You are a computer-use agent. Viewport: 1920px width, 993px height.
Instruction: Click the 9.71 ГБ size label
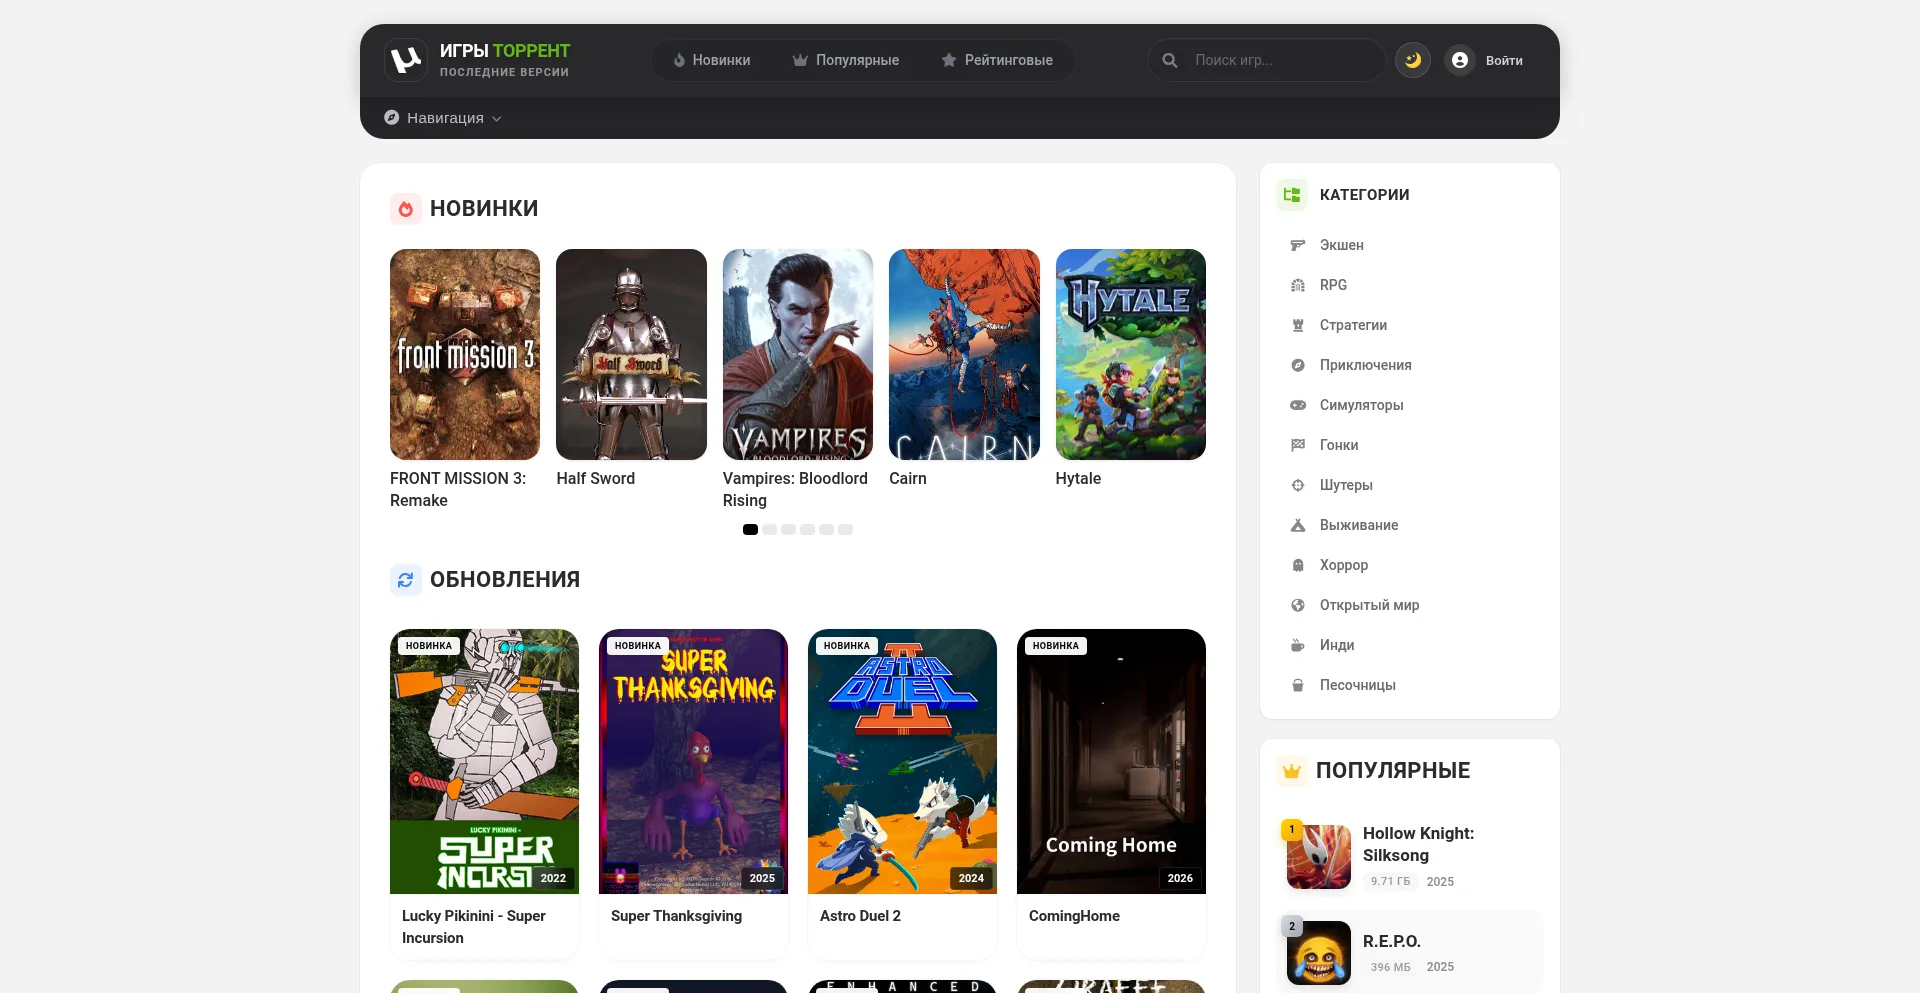[x=1390, y=881]
